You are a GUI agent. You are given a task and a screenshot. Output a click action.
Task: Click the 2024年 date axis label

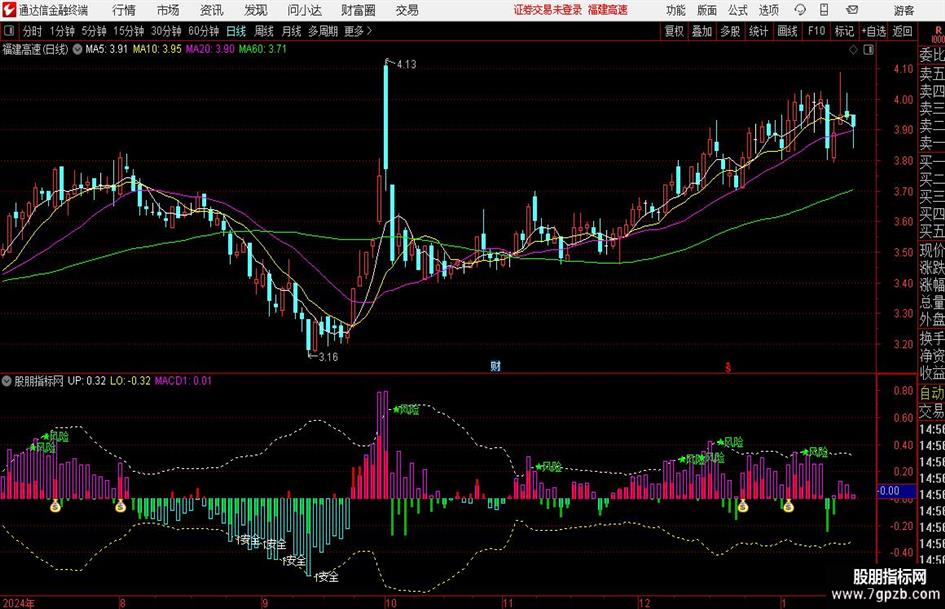(18, 603)
